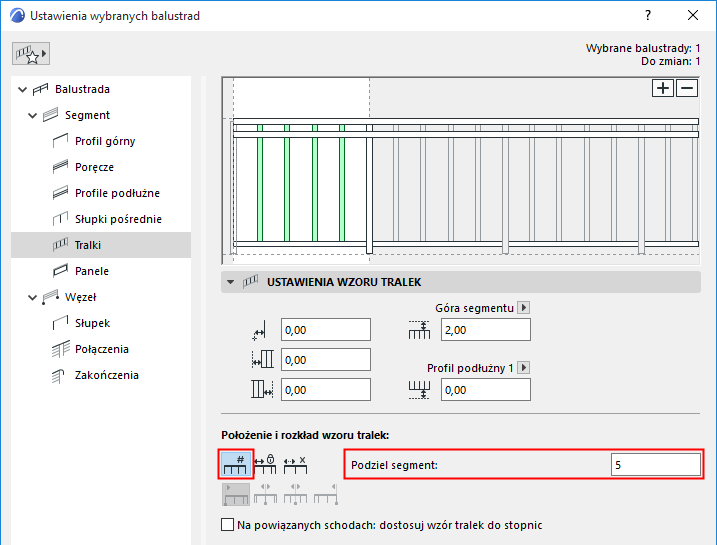Edit the Podziel segment value field
Screen dimensions: 717x545
655,465
